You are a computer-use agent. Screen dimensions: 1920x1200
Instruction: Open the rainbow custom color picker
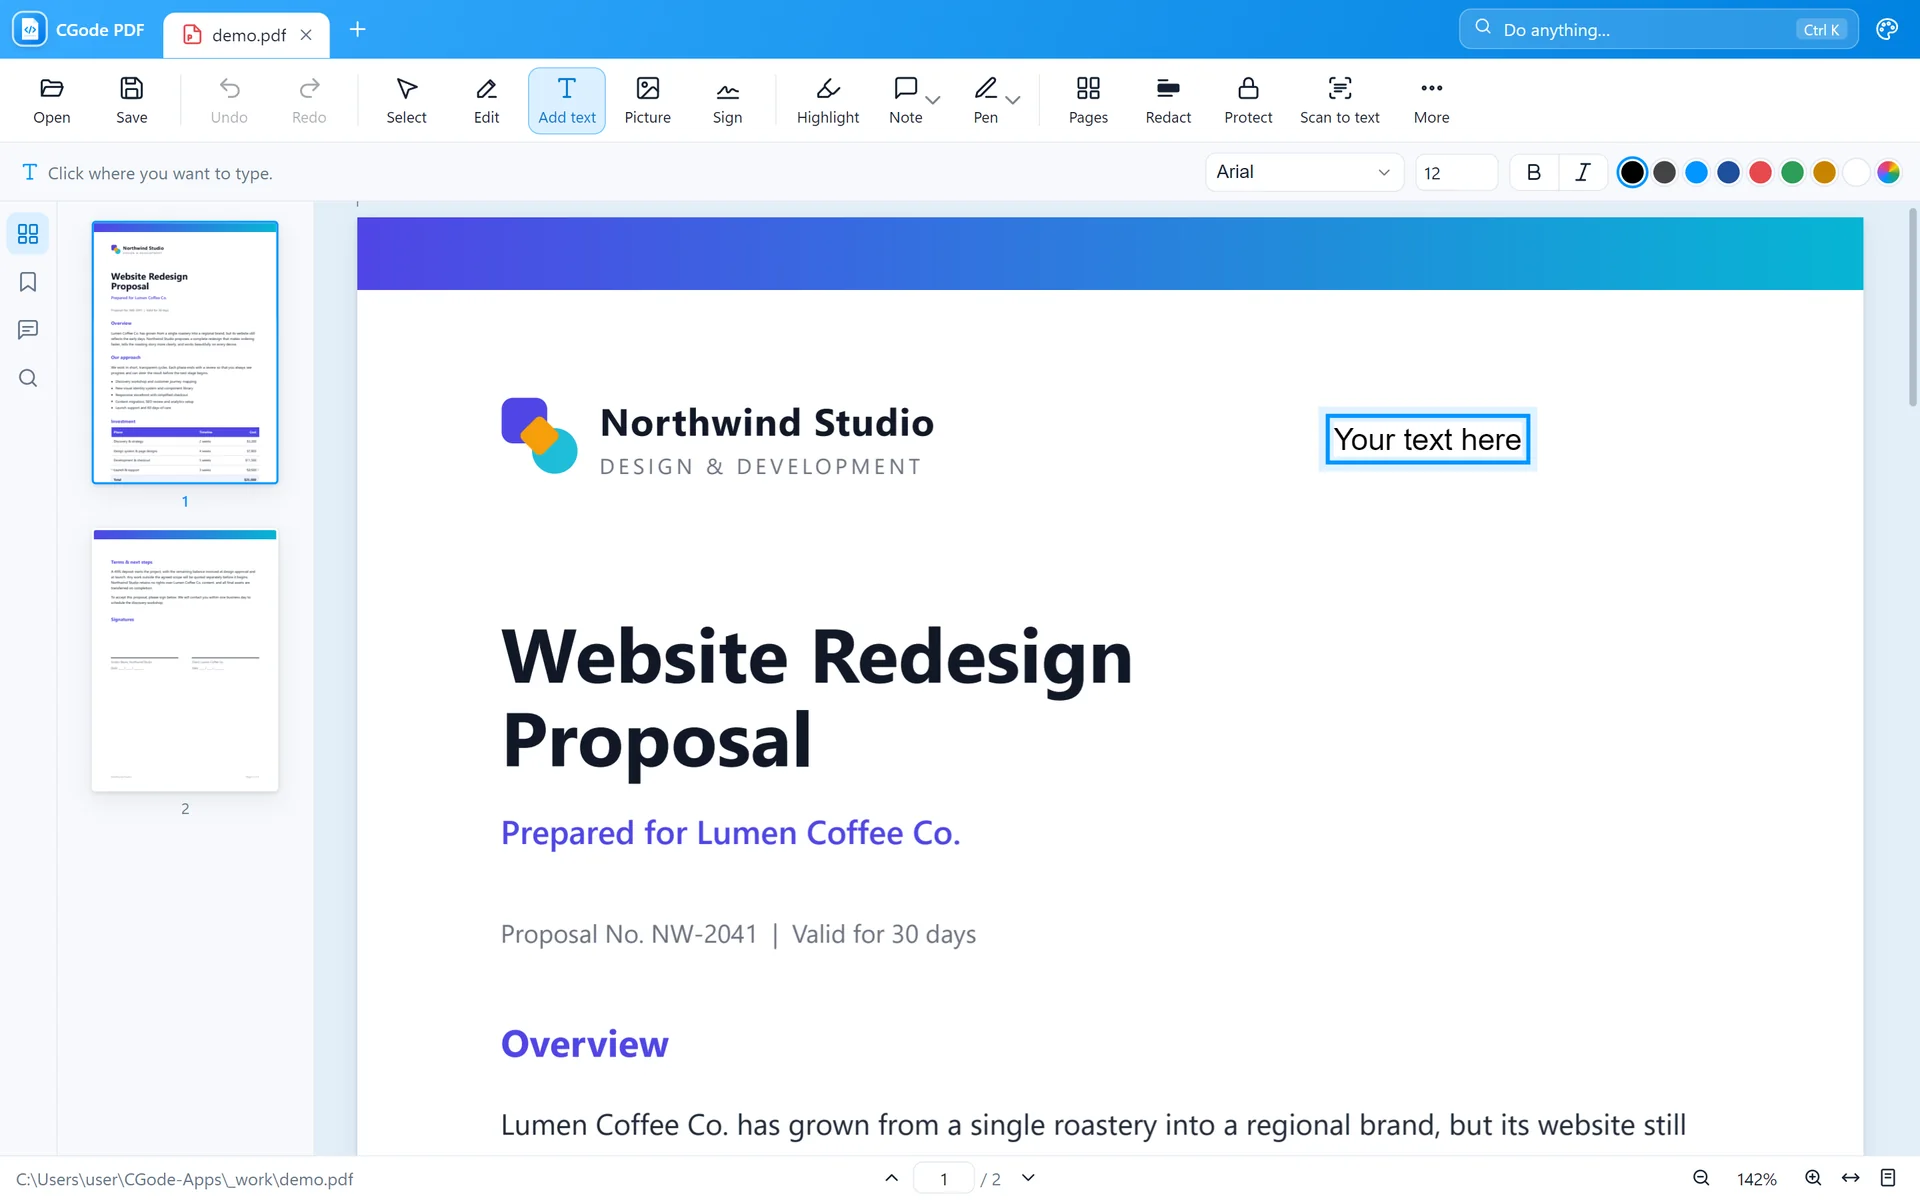(x=1888, y=172)
